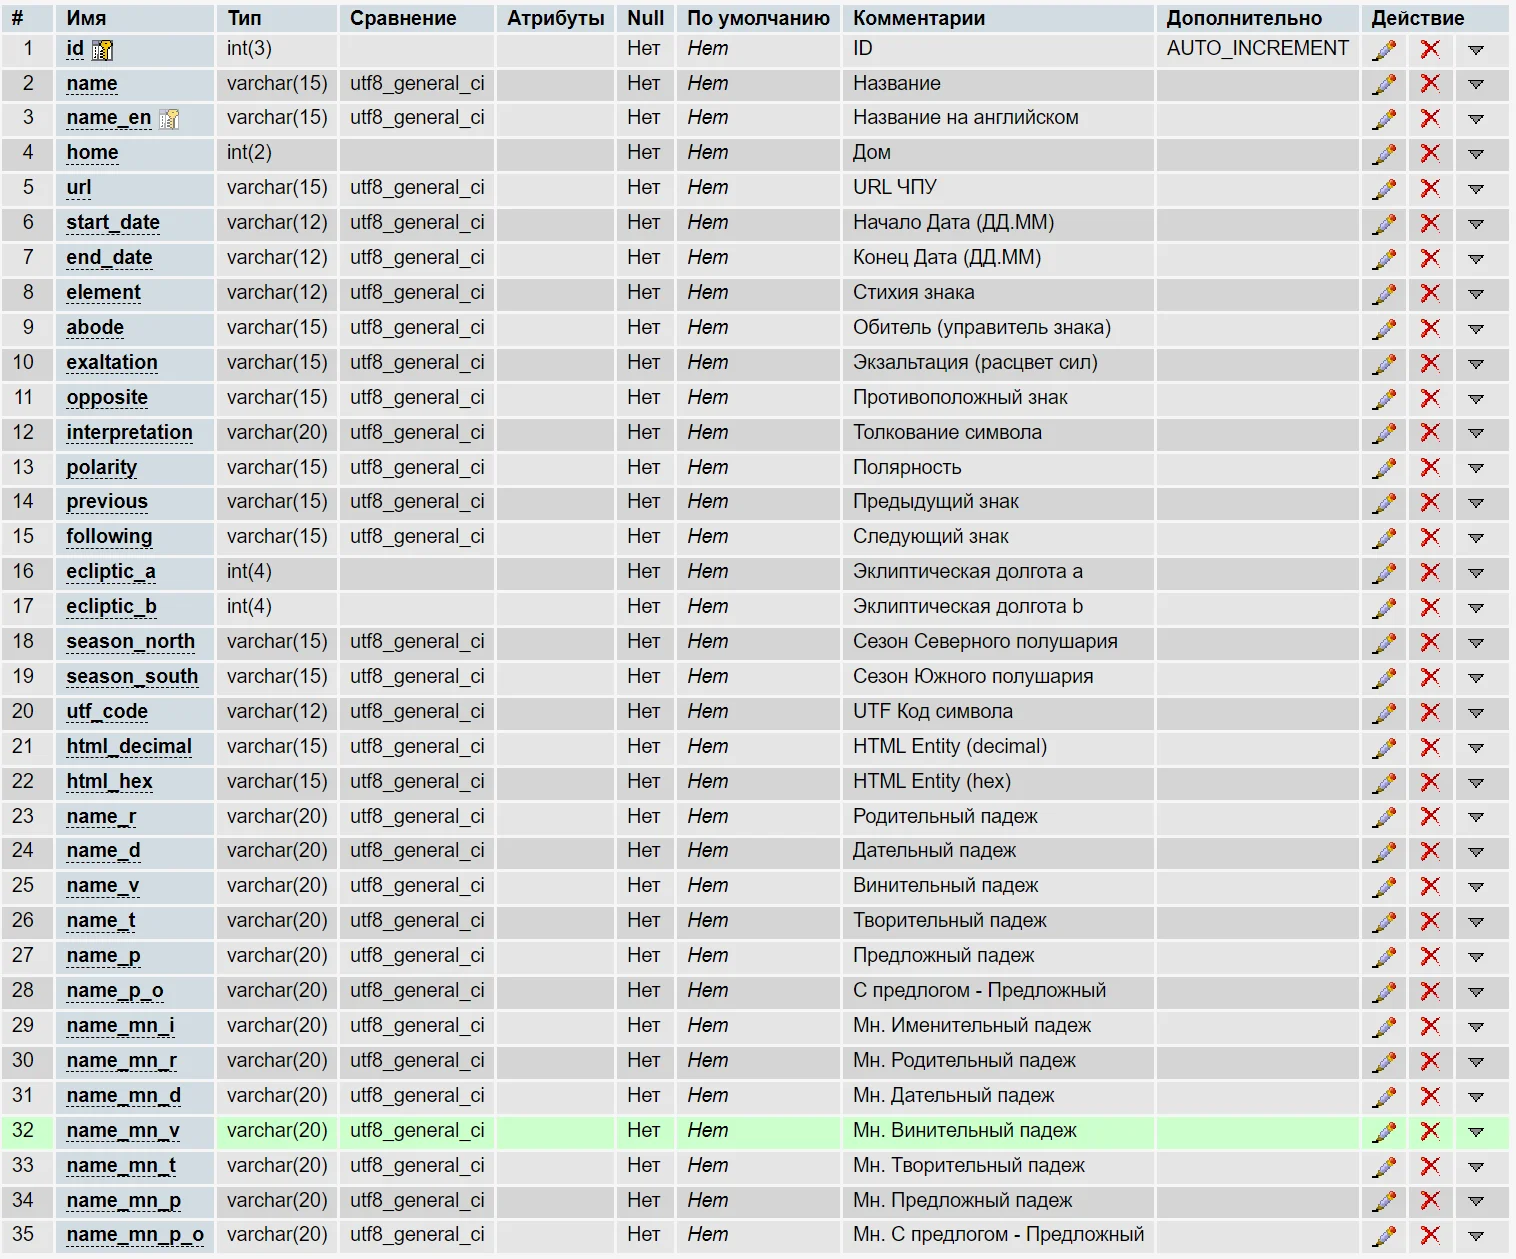Click the Комментарии column header
The width and height of the screenshot is (1516, 1259).
[919, 18]
